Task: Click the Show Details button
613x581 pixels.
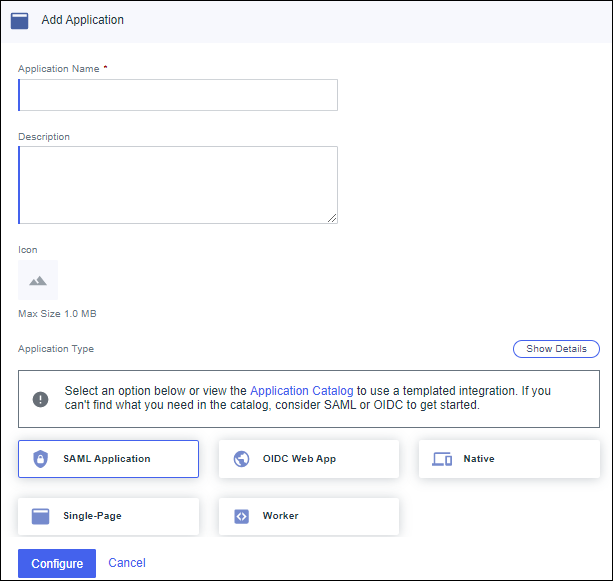Action: point(556,349)
